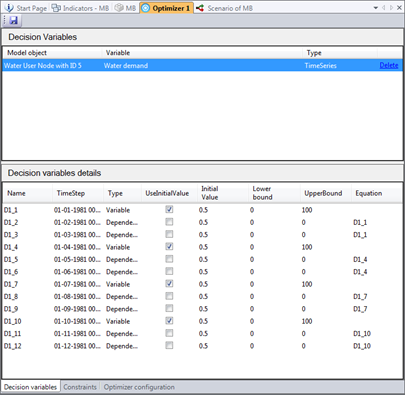405x395 pixels.
Task: Click the Model object column header
Action: 52,53
